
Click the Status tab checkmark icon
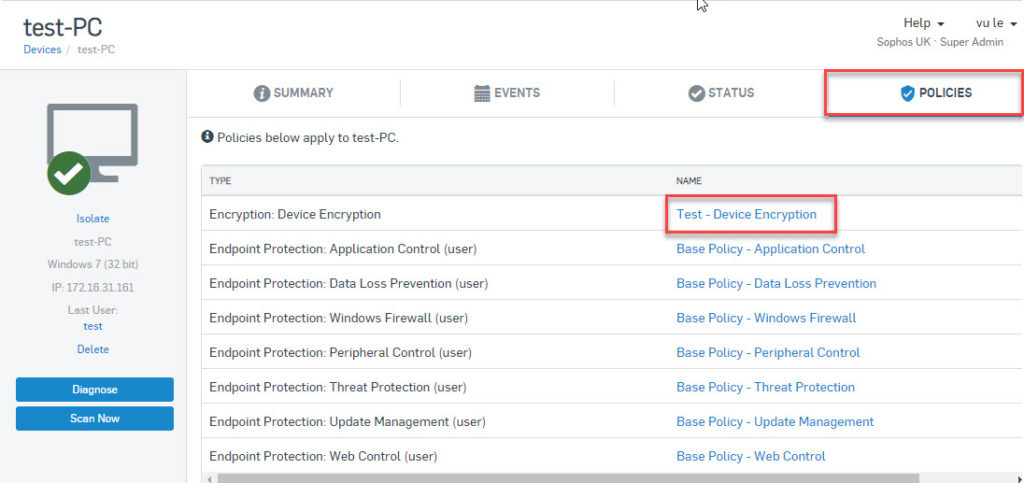click(696, 93)
